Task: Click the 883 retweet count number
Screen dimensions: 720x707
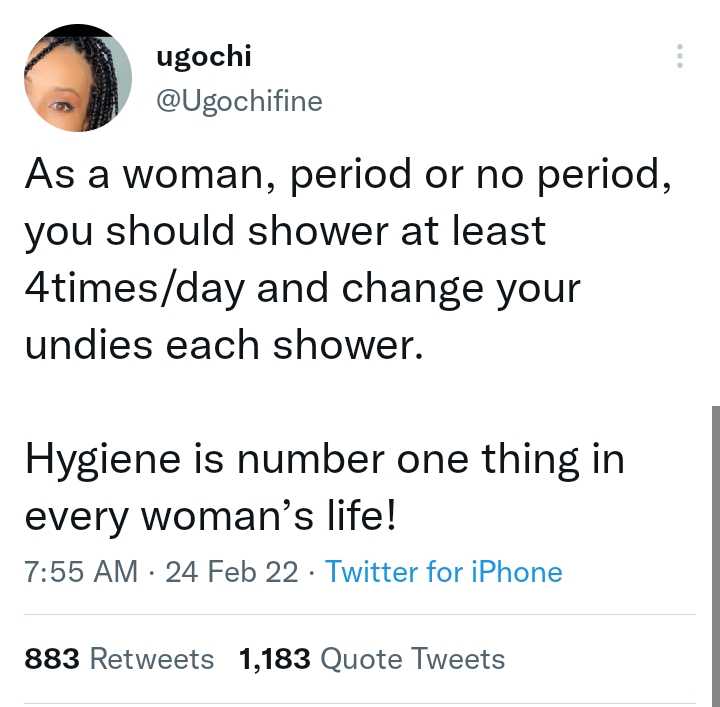Action: pos(52,660)
